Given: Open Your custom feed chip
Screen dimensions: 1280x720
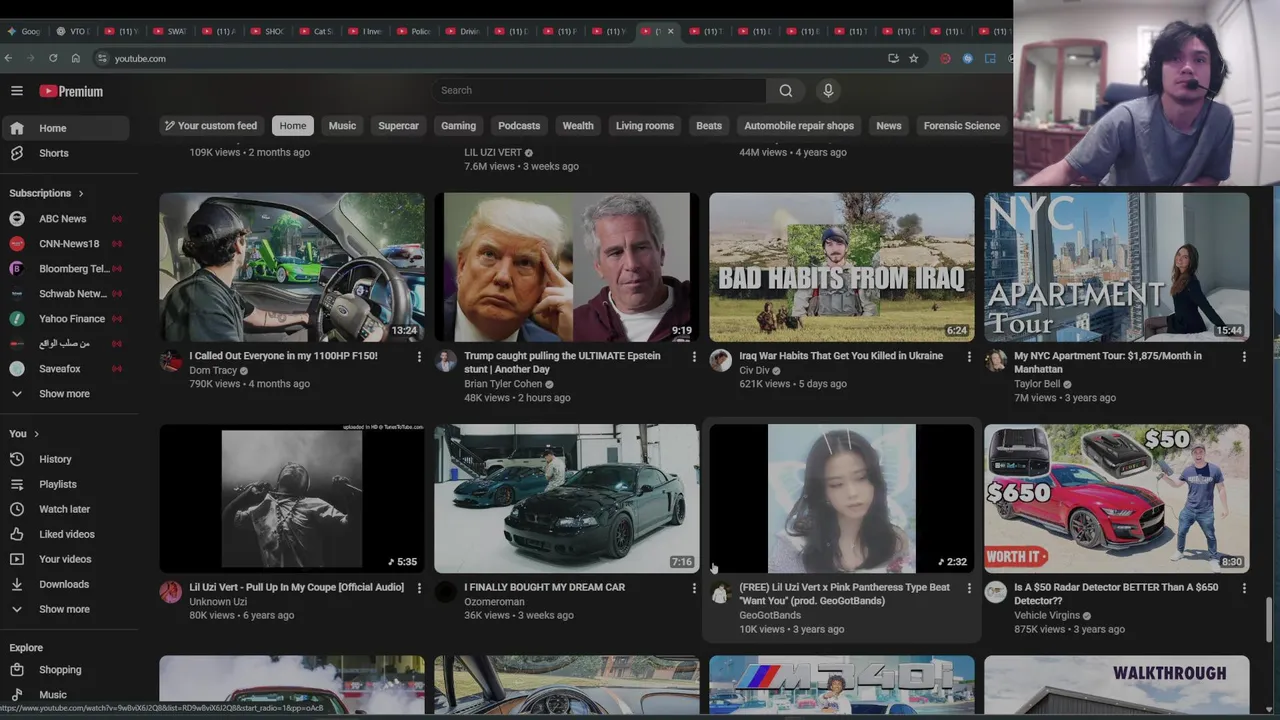Looking at the screenshot, I should [x=211, y=126].
